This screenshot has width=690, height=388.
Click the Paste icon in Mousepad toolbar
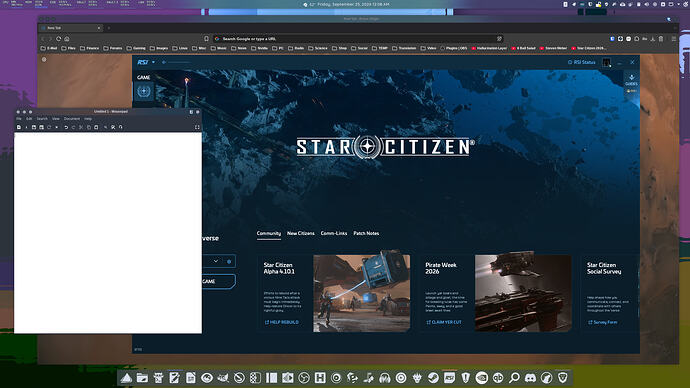click(x=96, y=127)
